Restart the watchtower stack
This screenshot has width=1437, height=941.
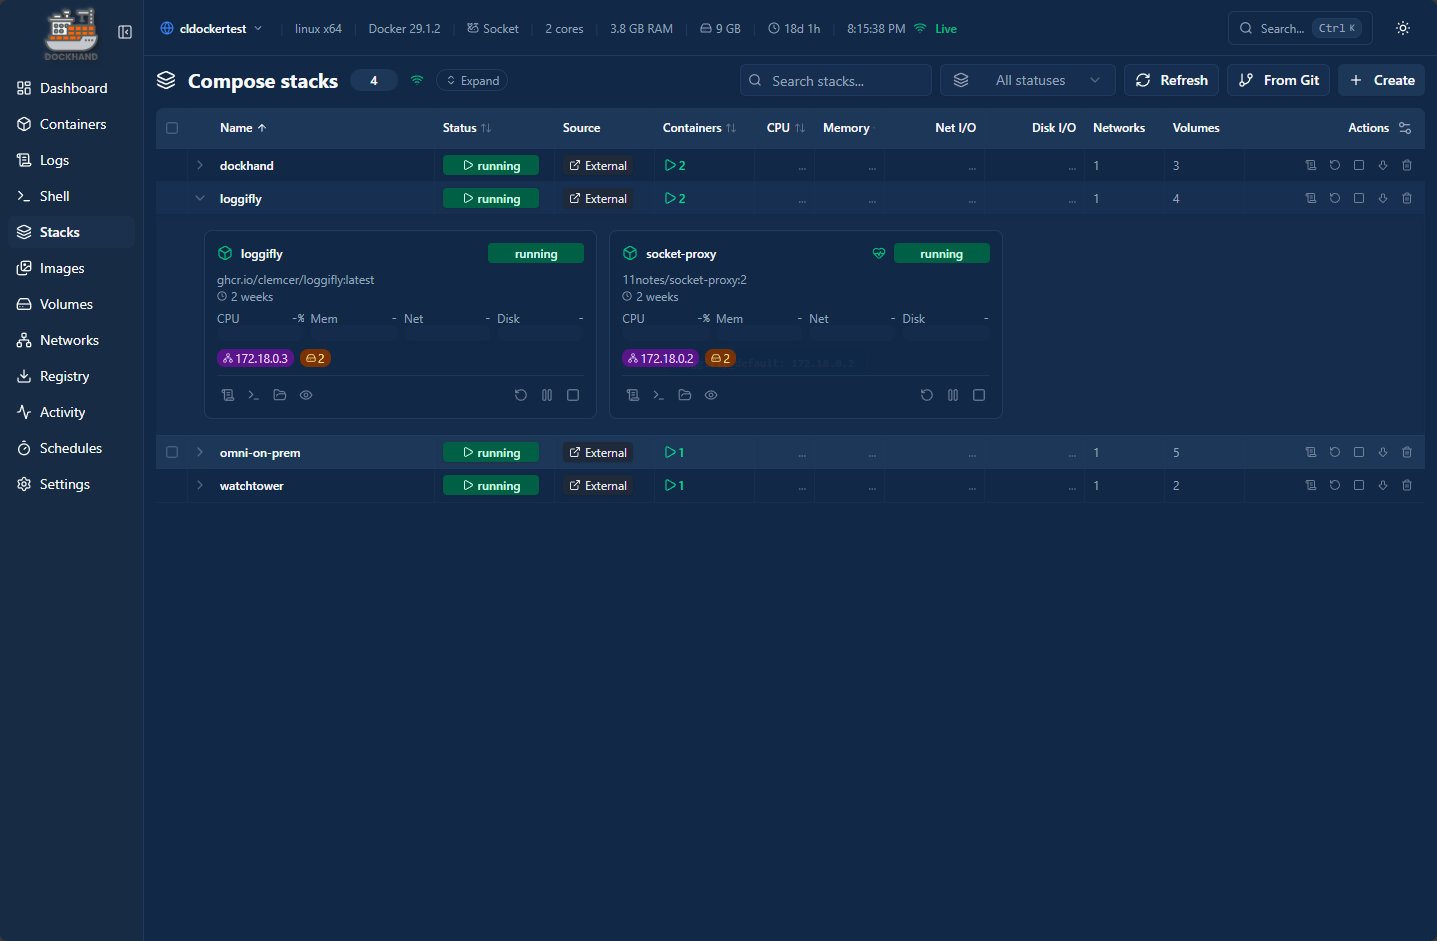tap(1335, 485)
